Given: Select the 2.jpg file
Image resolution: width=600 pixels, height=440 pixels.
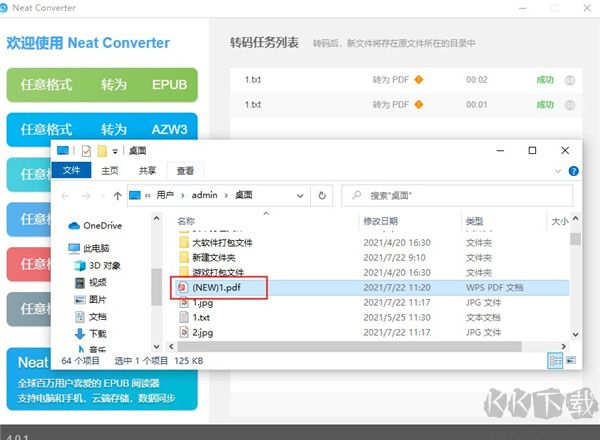Looking at the screenshot, I should 203,332.
